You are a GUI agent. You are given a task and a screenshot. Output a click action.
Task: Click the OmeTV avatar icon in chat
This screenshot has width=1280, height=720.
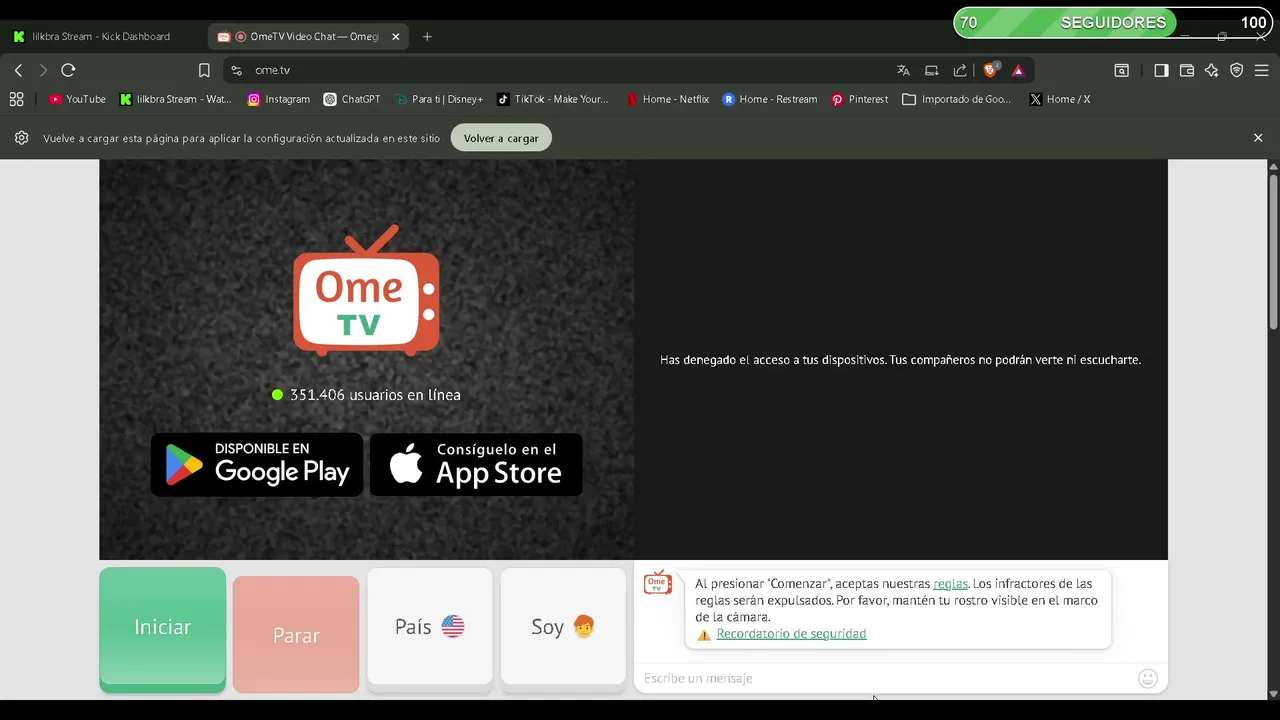657,583
